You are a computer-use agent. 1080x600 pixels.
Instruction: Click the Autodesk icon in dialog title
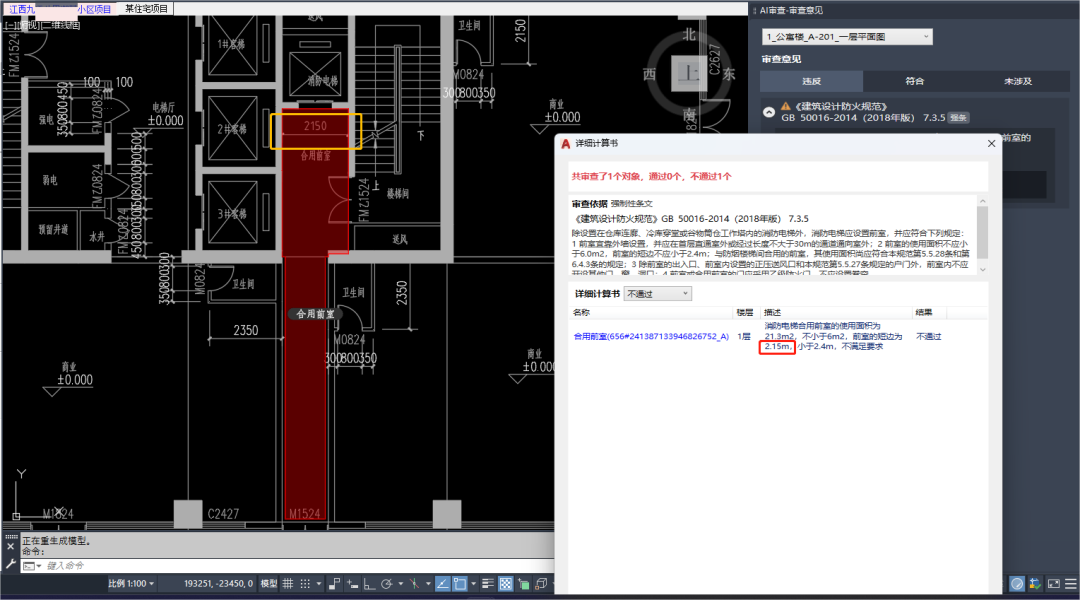point(565,143)
